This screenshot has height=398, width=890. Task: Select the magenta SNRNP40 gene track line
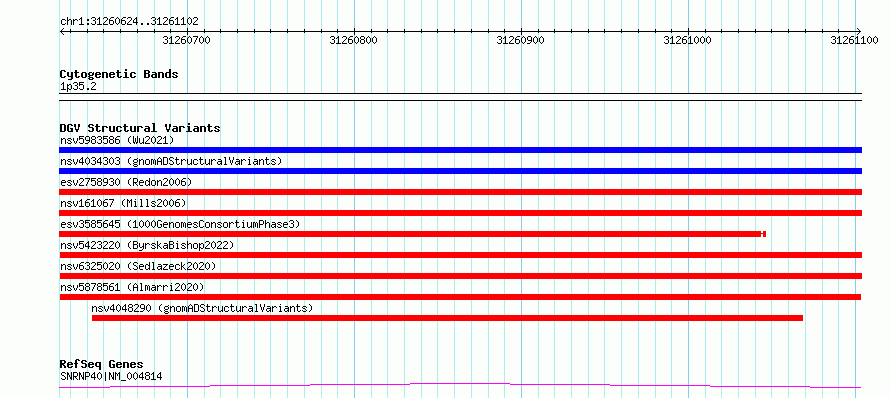460,386
